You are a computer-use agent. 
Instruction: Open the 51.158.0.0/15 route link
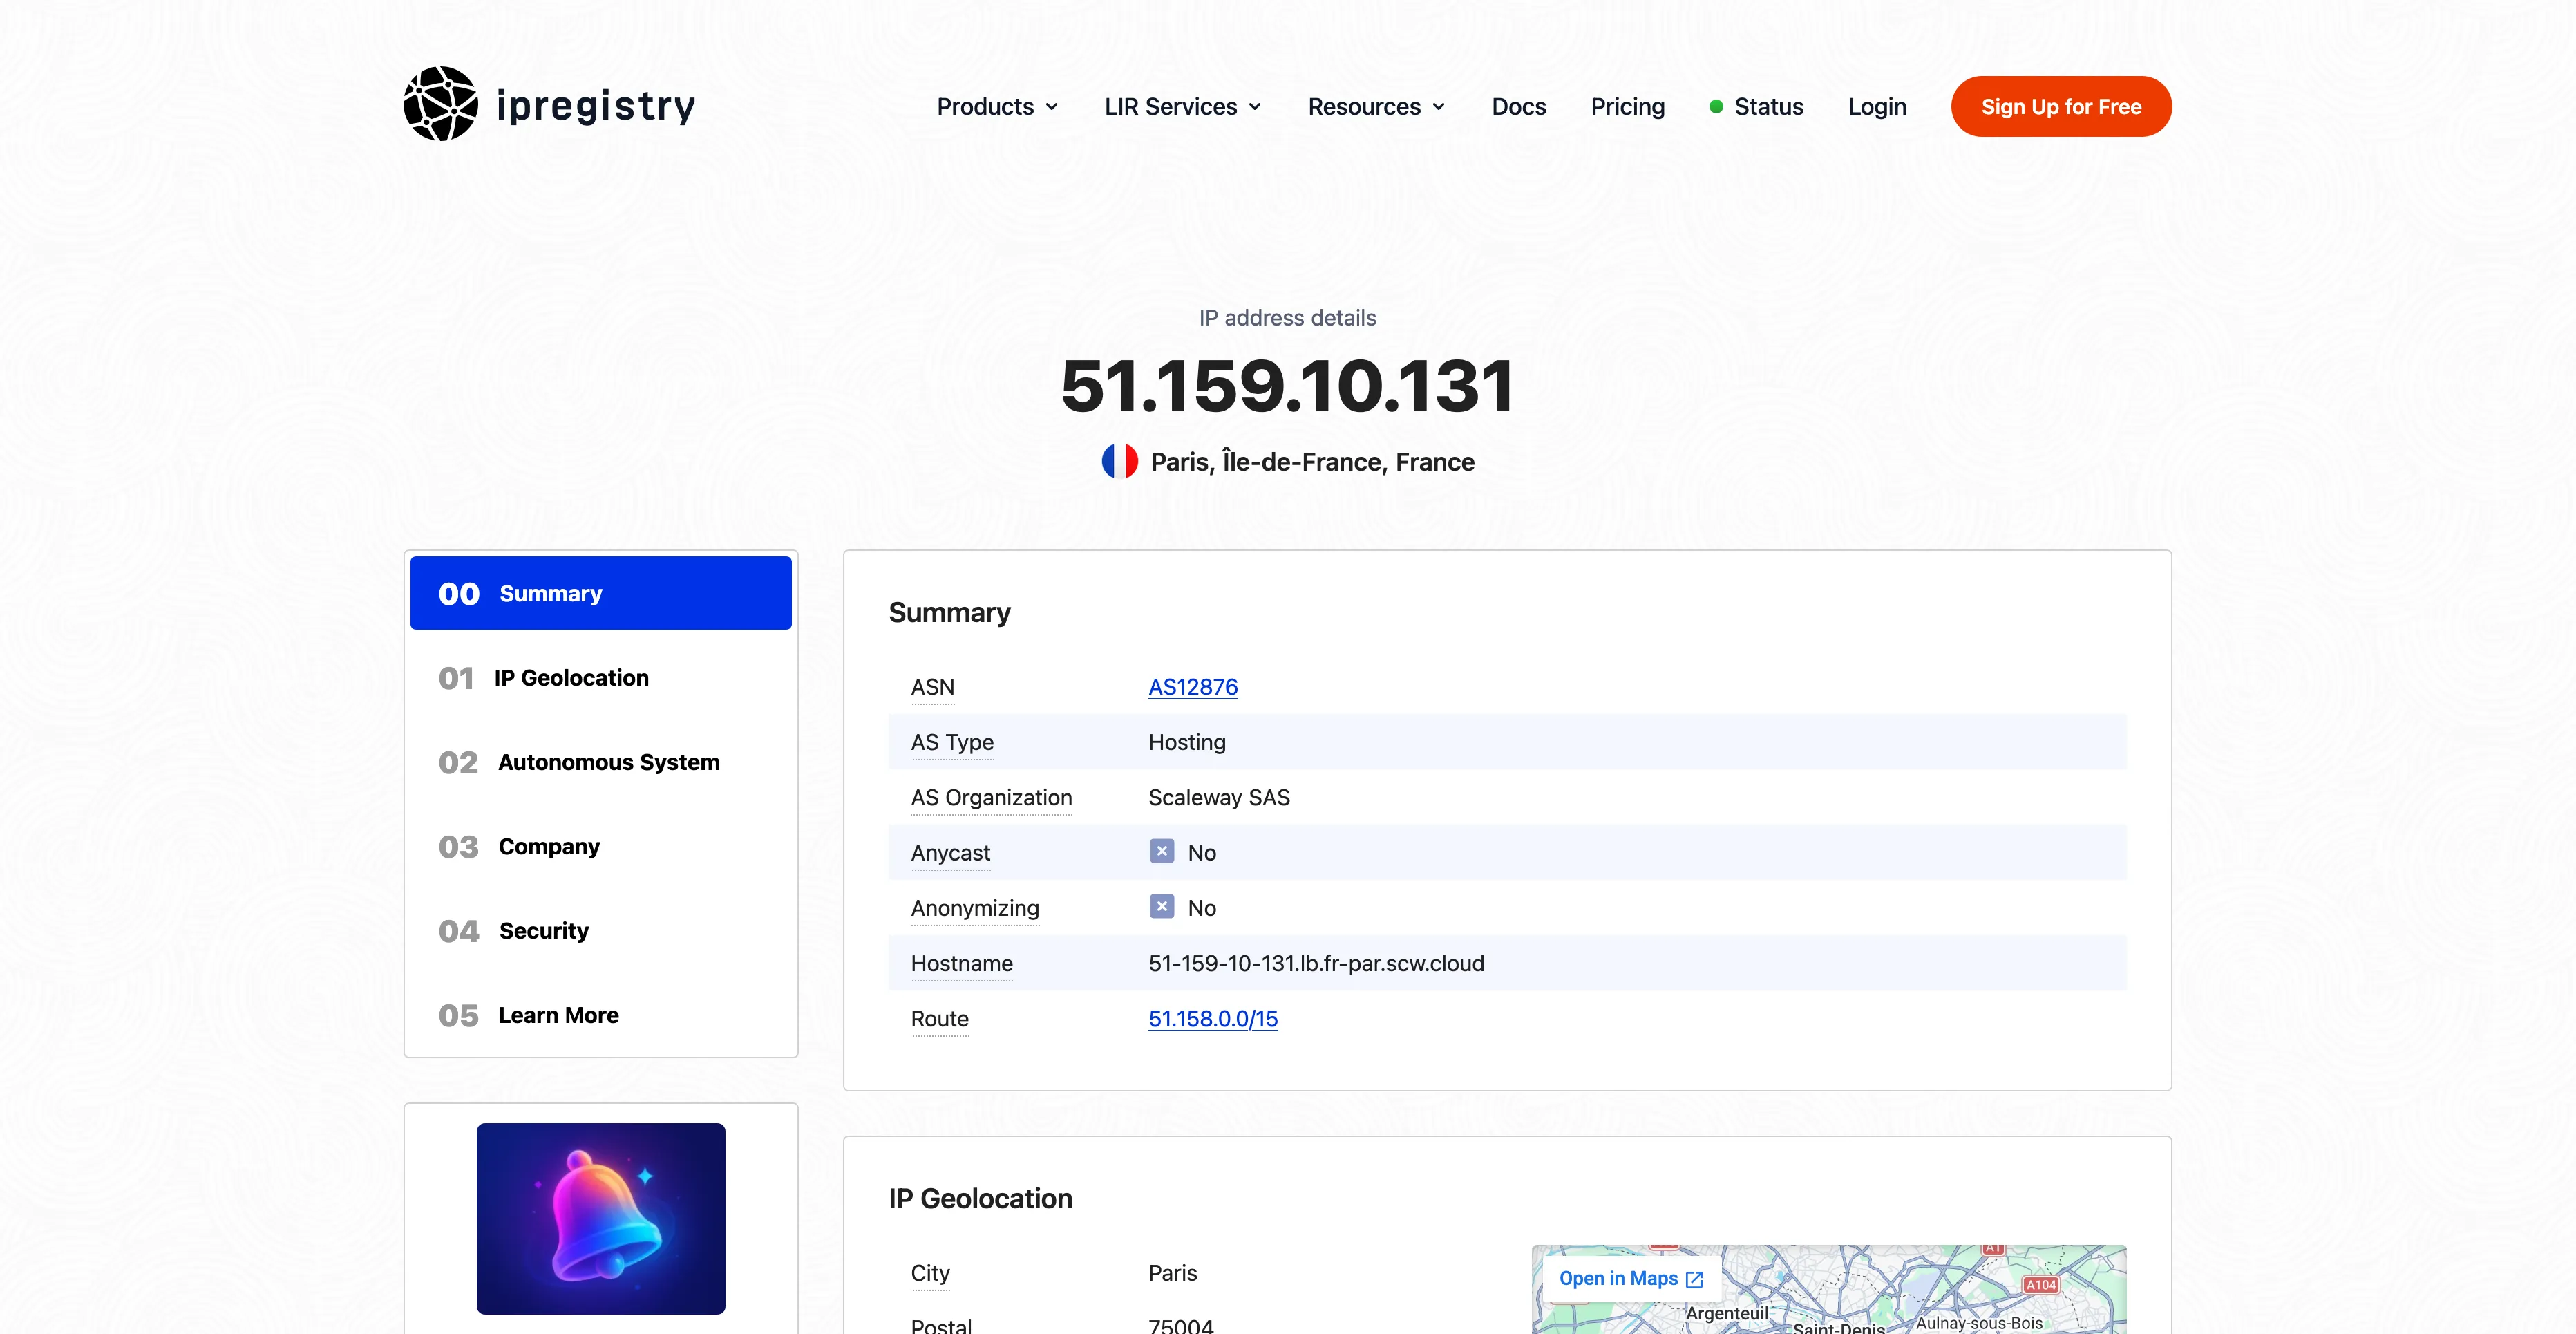(1213, 1019)
